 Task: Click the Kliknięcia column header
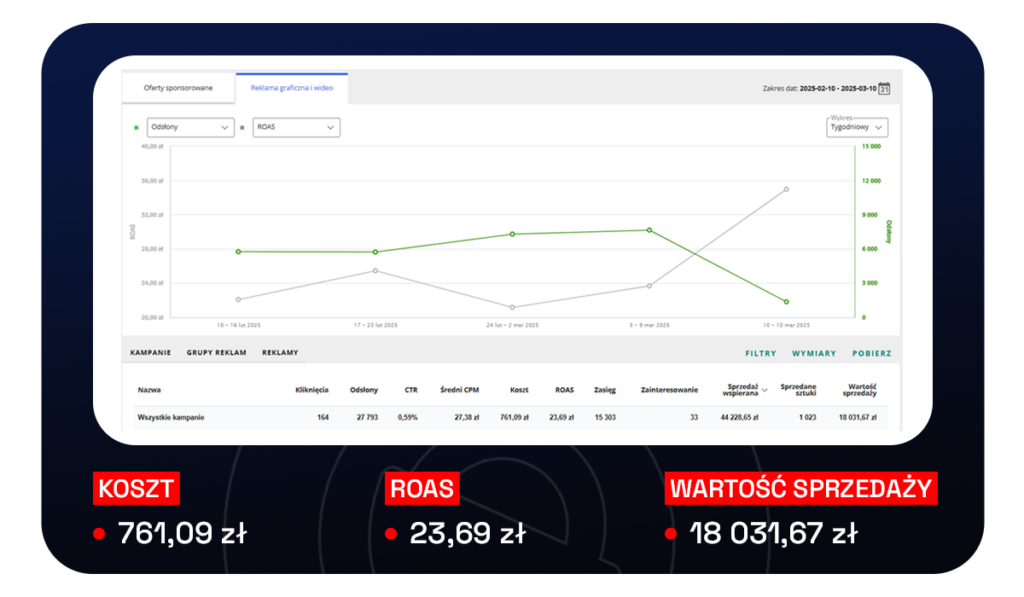click(312, 390)
